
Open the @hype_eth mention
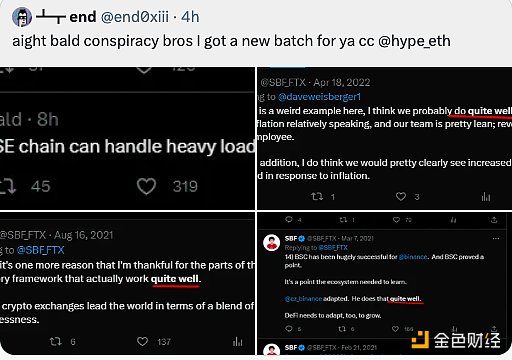(x=414, y=41)
